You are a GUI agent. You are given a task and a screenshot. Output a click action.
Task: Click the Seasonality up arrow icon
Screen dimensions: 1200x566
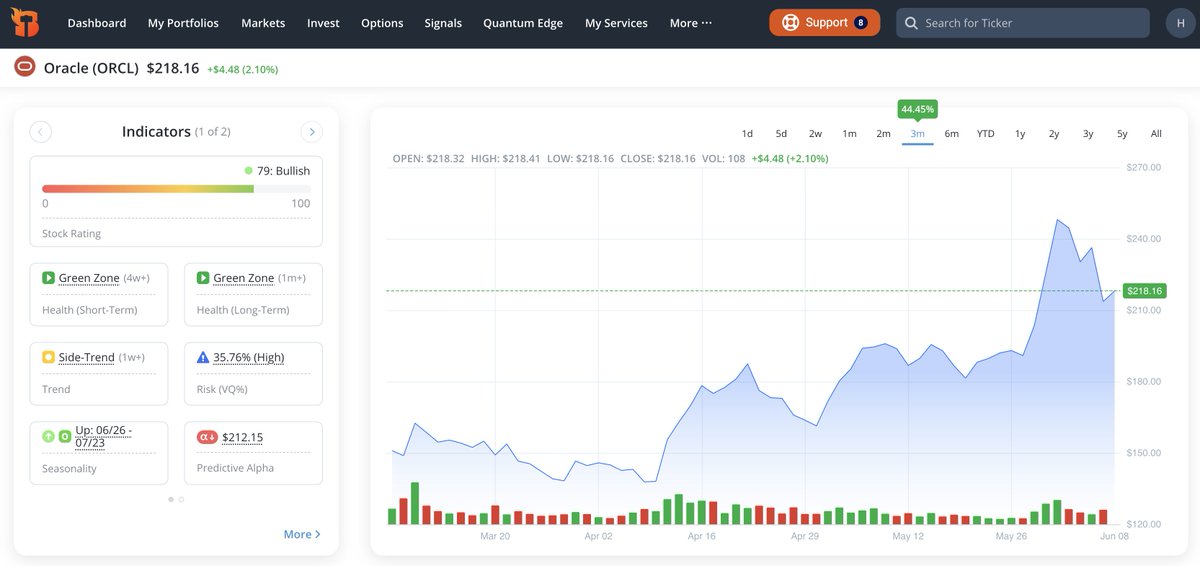click(x=48, y=436)
